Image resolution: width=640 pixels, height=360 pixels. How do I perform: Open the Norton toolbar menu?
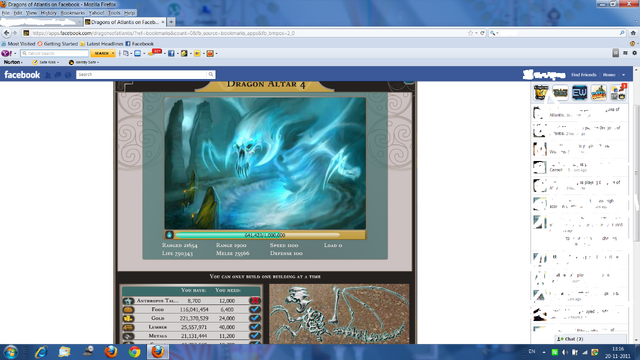click(x=13, y=62)
